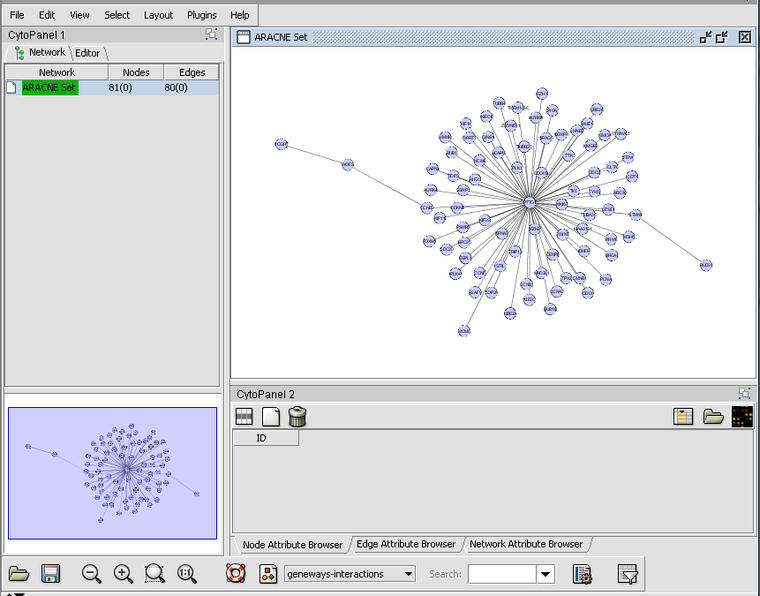Open the Plugins menu
This screenshot has width=760, height=596.
[x=202, y=15]
